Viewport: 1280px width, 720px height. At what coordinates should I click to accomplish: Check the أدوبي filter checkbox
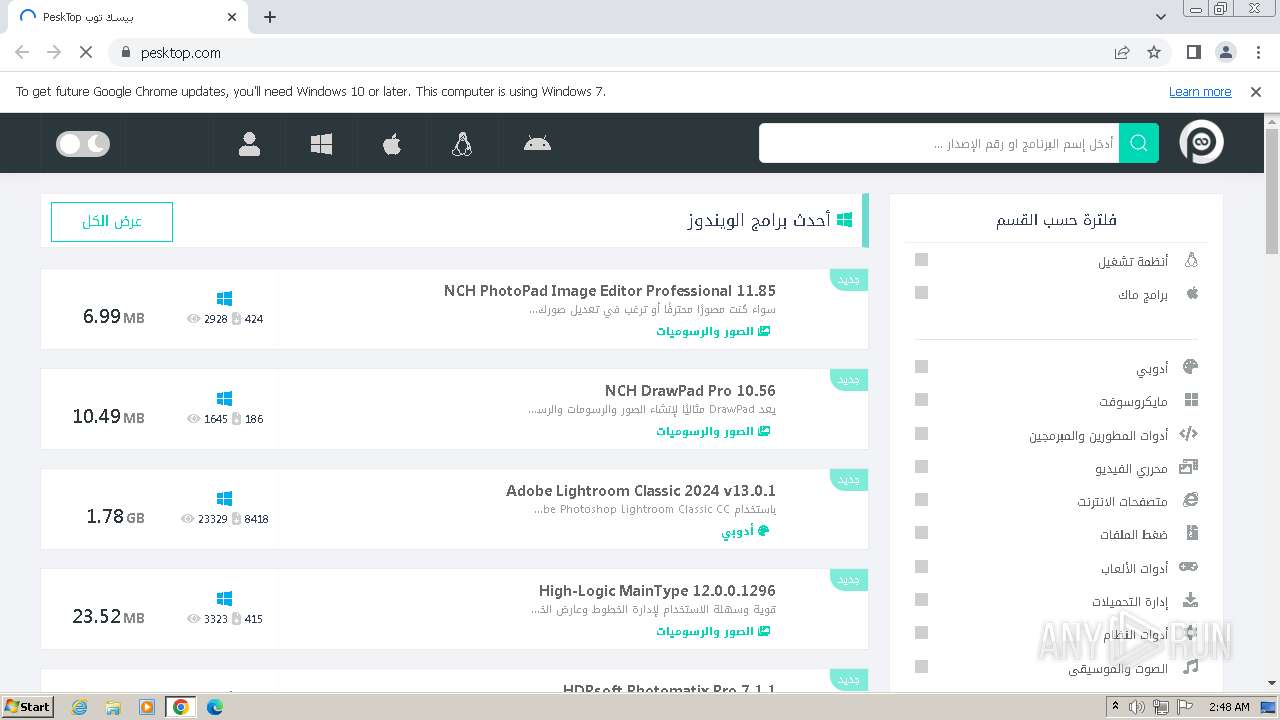point(921,367)
